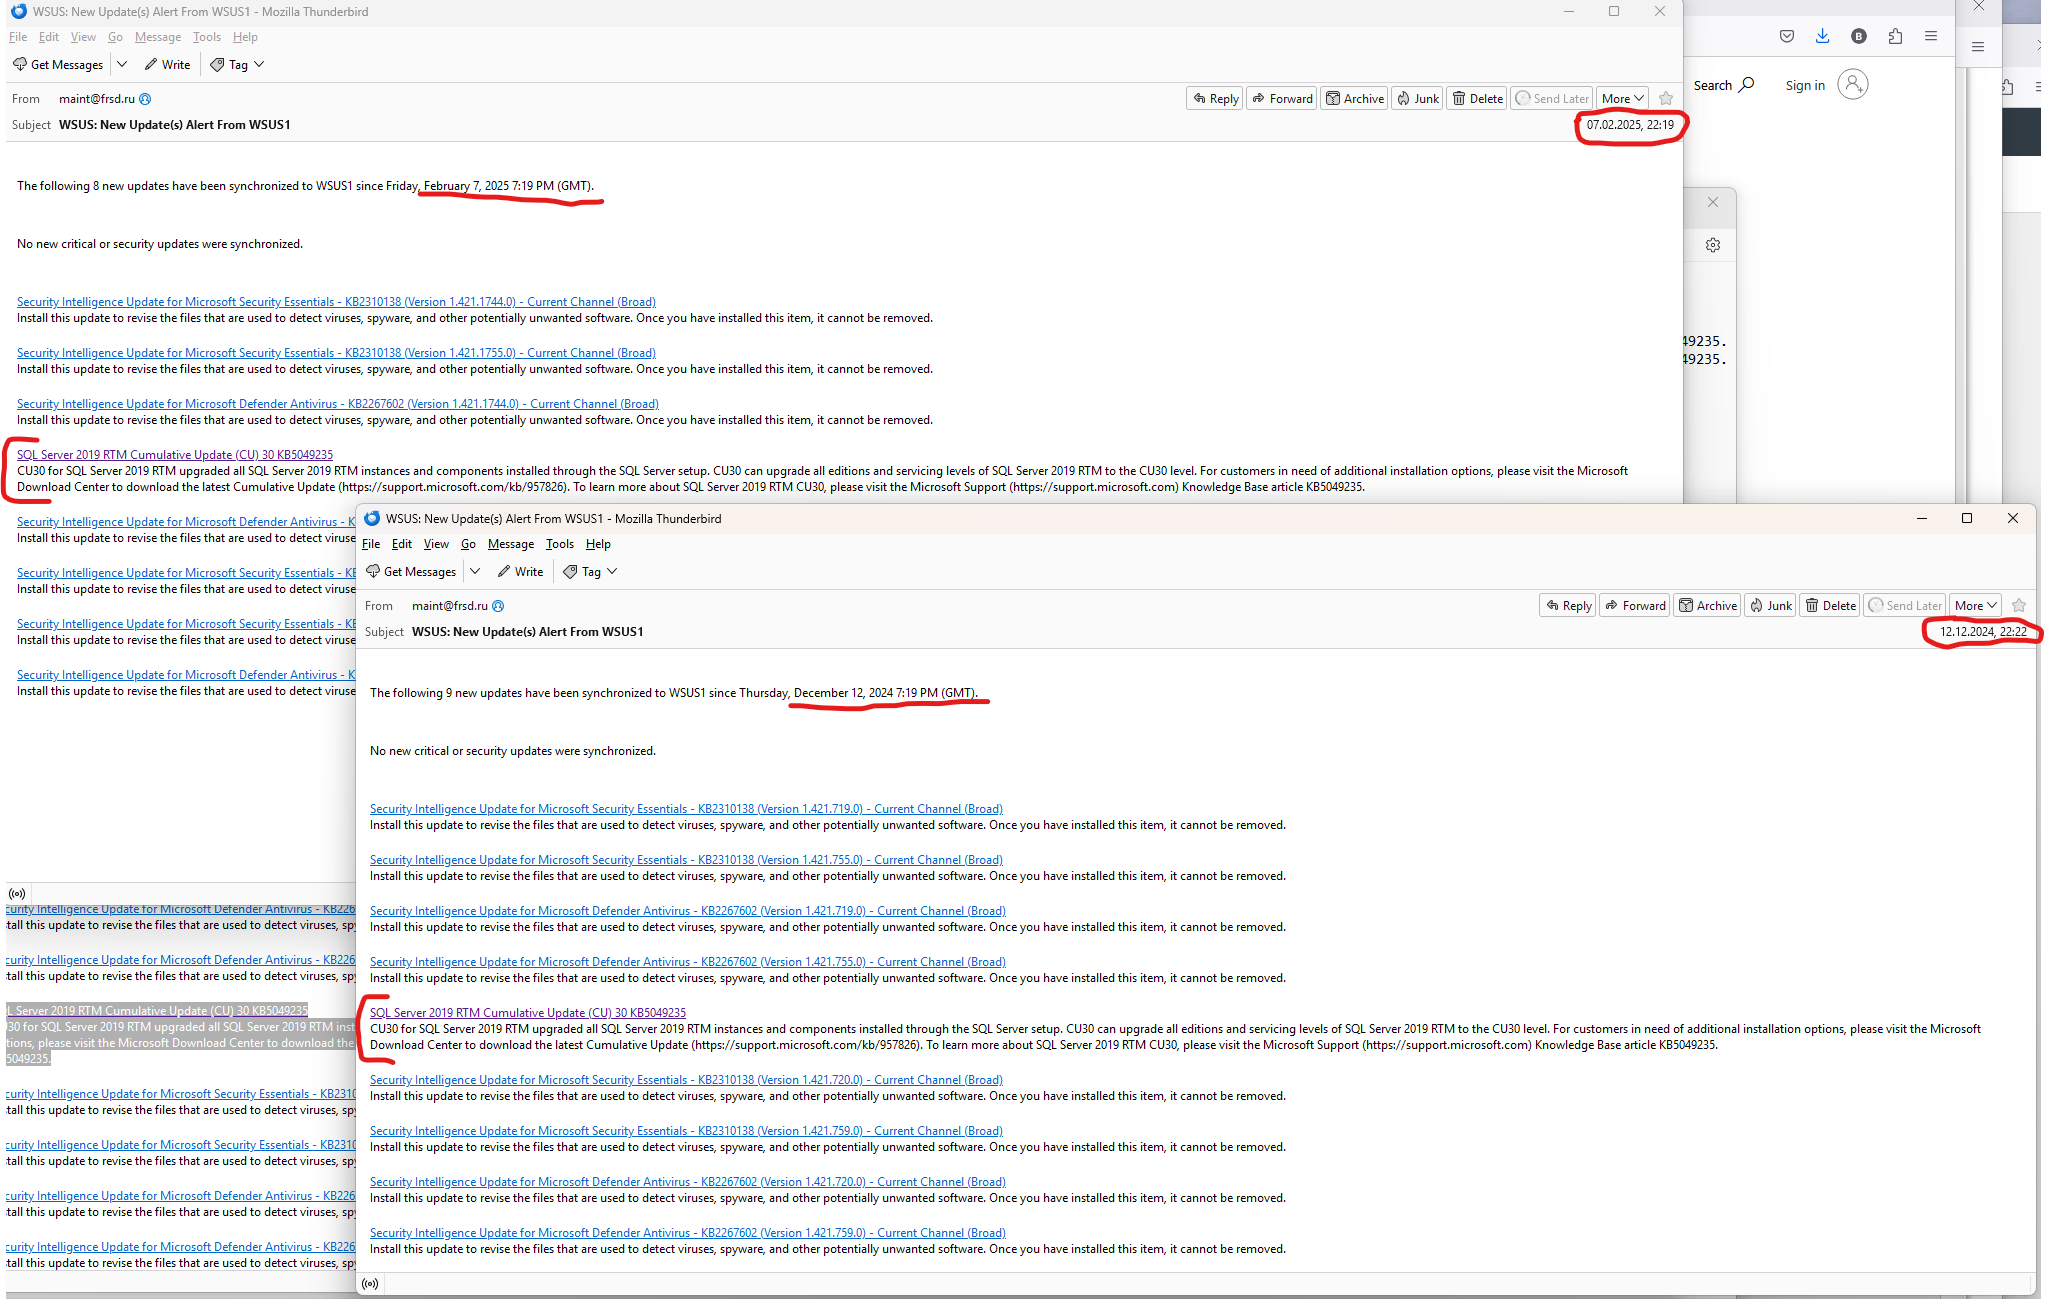Click Search on the browser page
Screen dimensions: 2045x1299
click(x=1723, y=85)
